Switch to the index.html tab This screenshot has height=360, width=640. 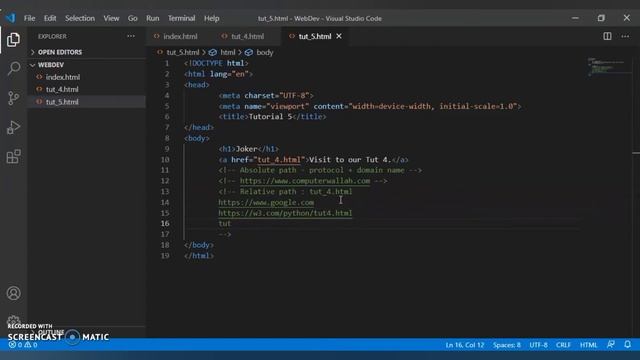[180, 36]
